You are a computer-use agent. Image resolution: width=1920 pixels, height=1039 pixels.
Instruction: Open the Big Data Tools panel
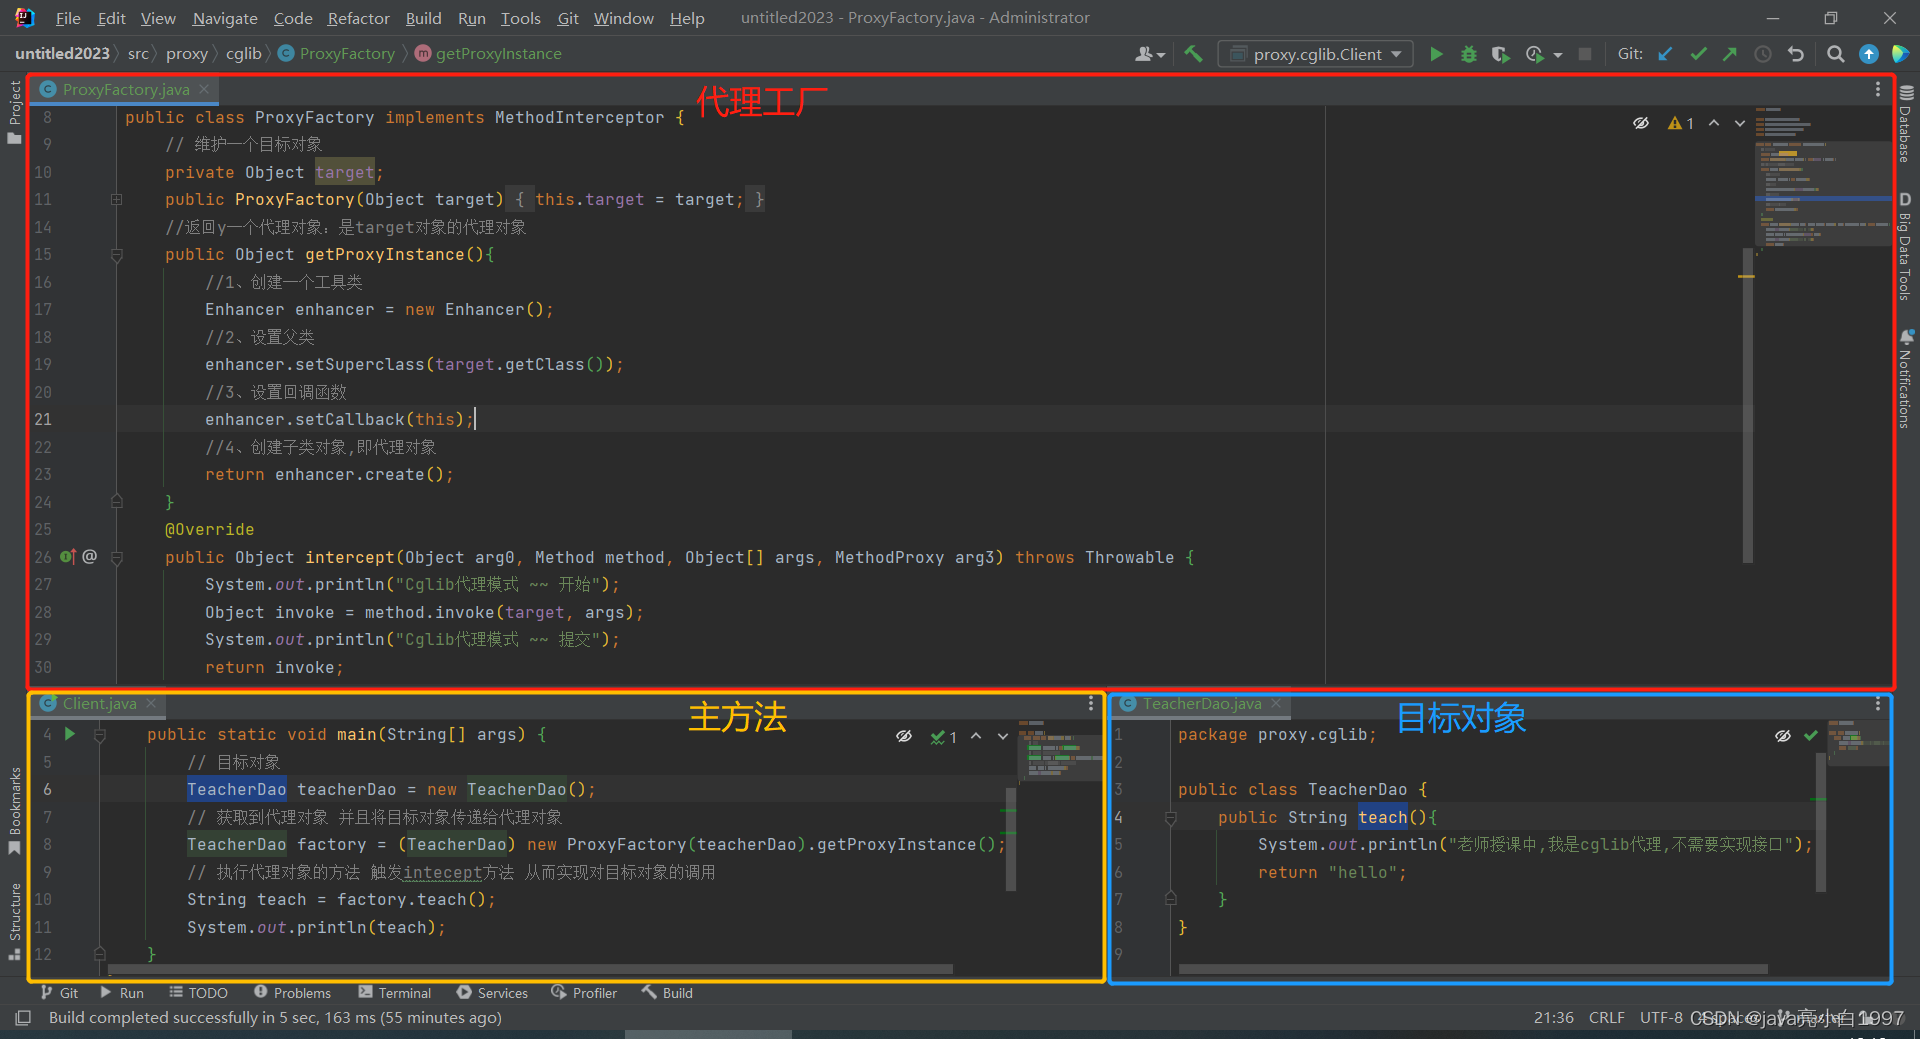1906,246
